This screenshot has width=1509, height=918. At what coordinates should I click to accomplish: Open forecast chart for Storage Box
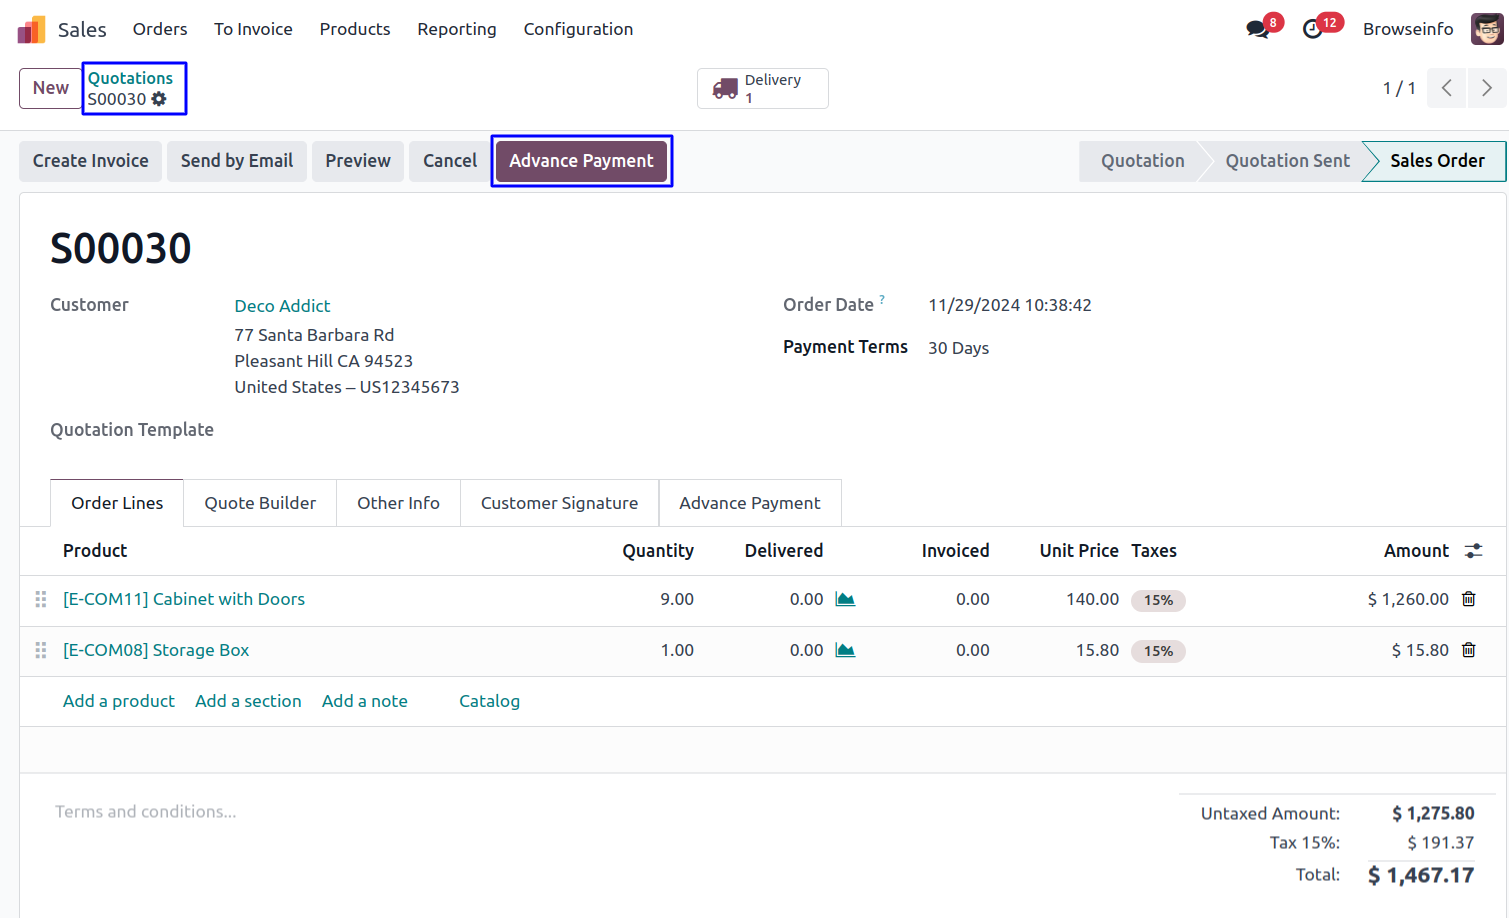point(845,650)
